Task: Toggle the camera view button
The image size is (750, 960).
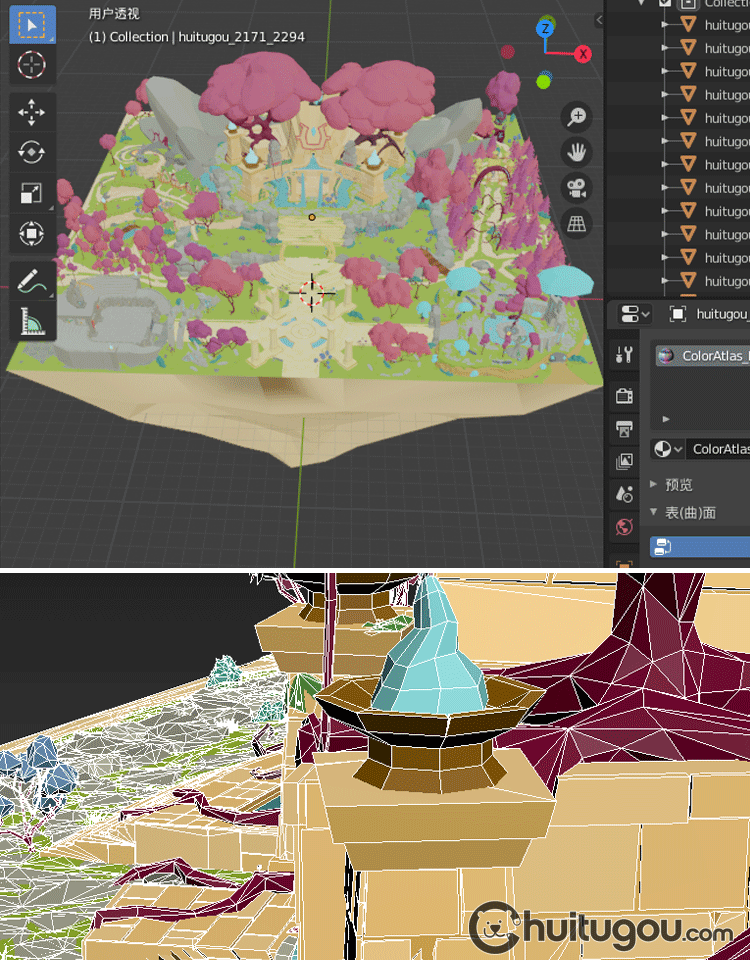Action: 576,188
